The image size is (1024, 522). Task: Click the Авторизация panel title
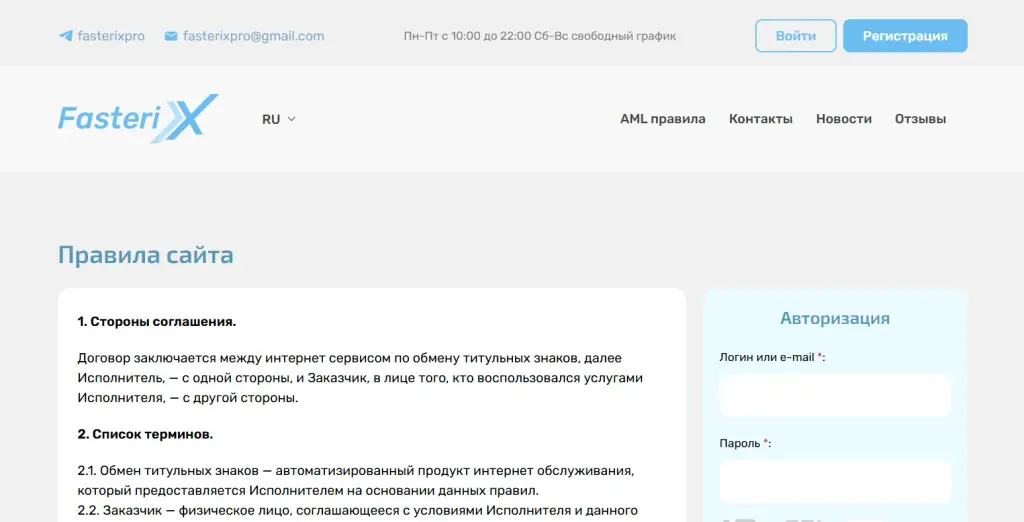tap(835, 318)
